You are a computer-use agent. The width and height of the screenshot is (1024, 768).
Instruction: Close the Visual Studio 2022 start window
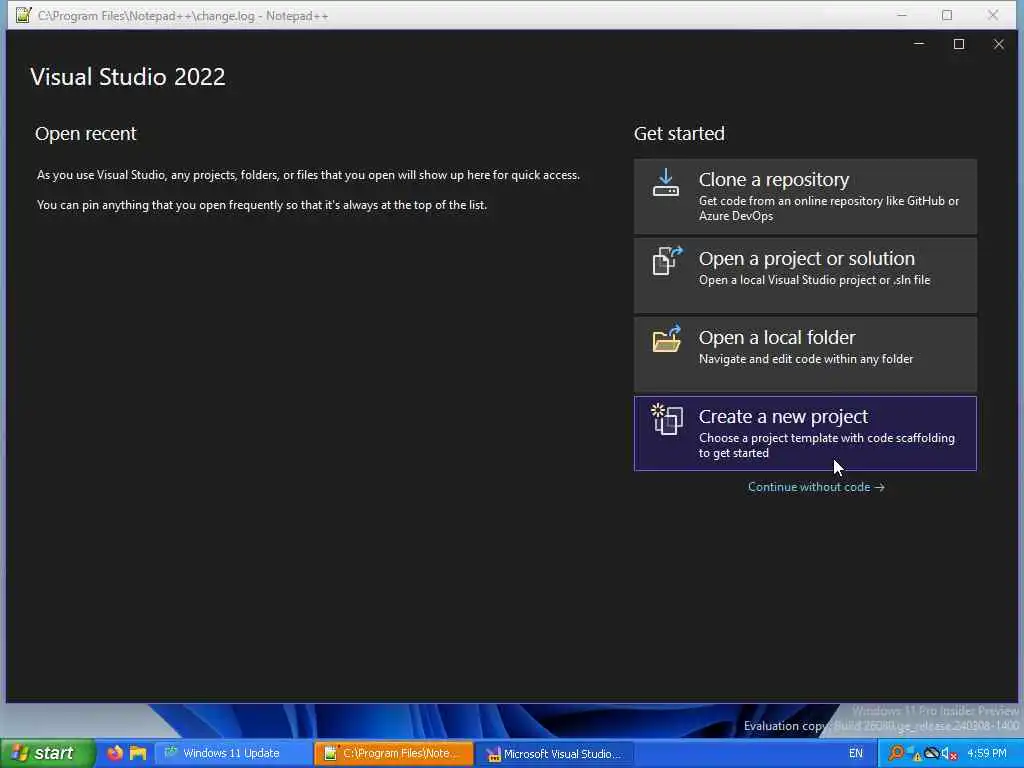(x=999, y=44)
